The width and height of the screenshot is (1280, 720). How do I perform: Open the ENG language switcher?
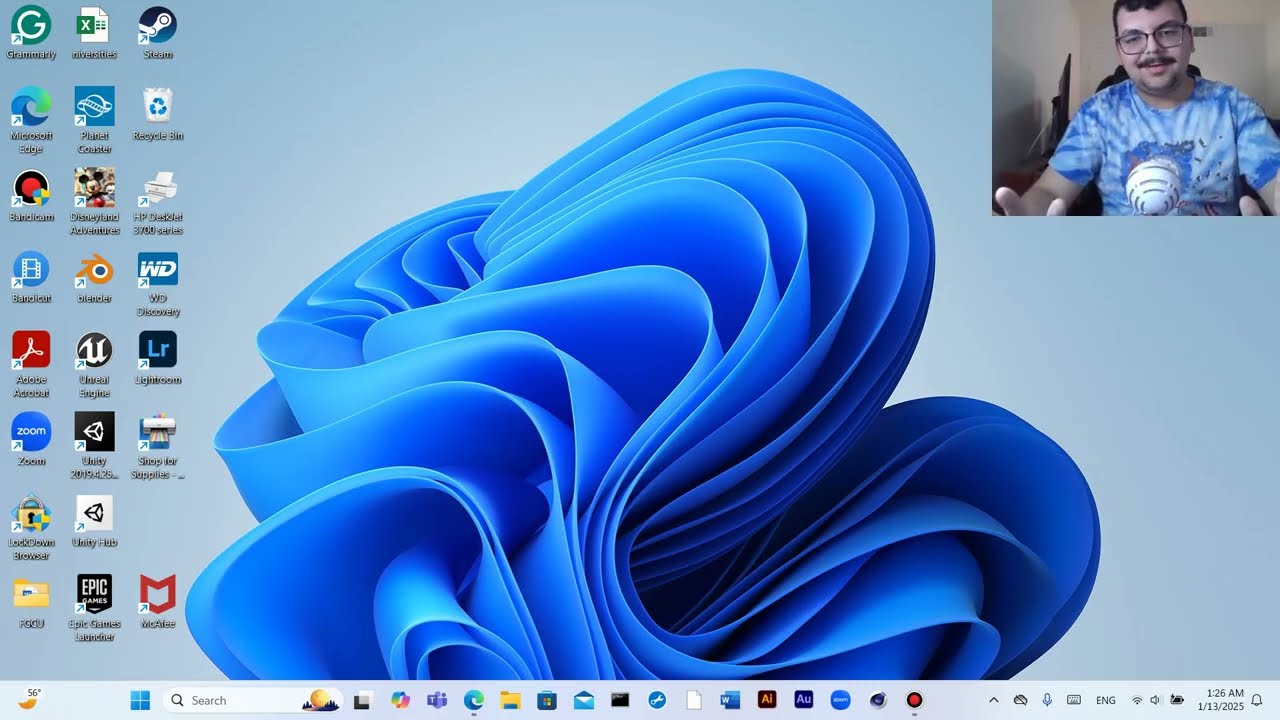tap(1106, 700)
